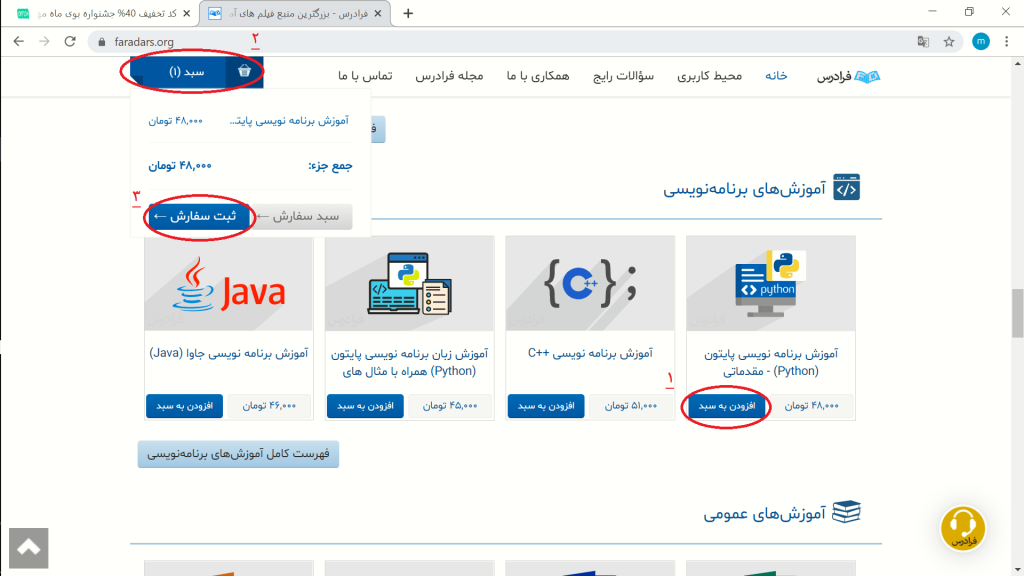This screenshot has height=576, width=1024.
Task: Open the Python همراه با مثال title link
Action: point(409,362)
